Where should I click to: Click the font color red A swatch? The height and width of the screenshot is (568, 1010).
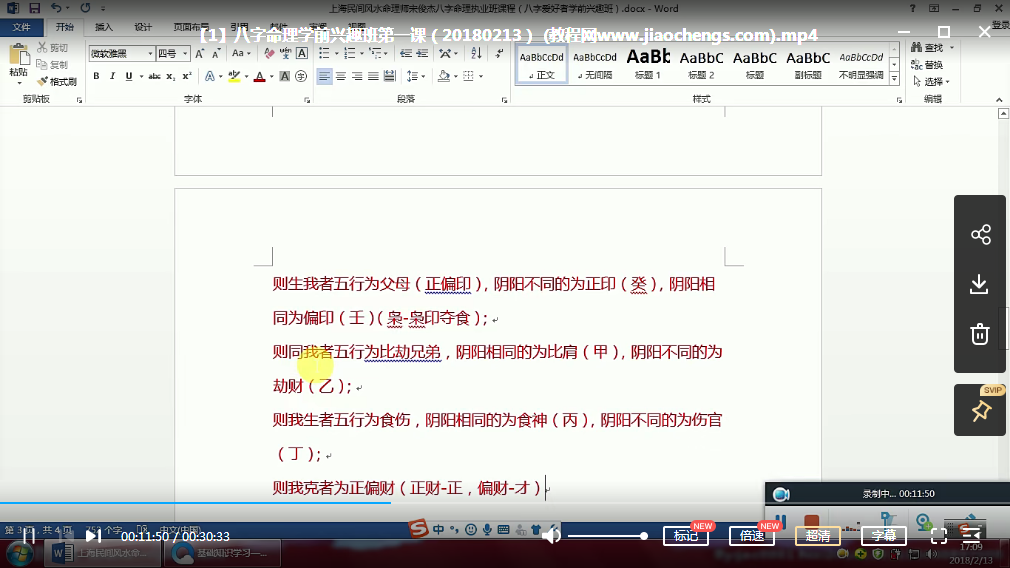(x=260, y=76)
